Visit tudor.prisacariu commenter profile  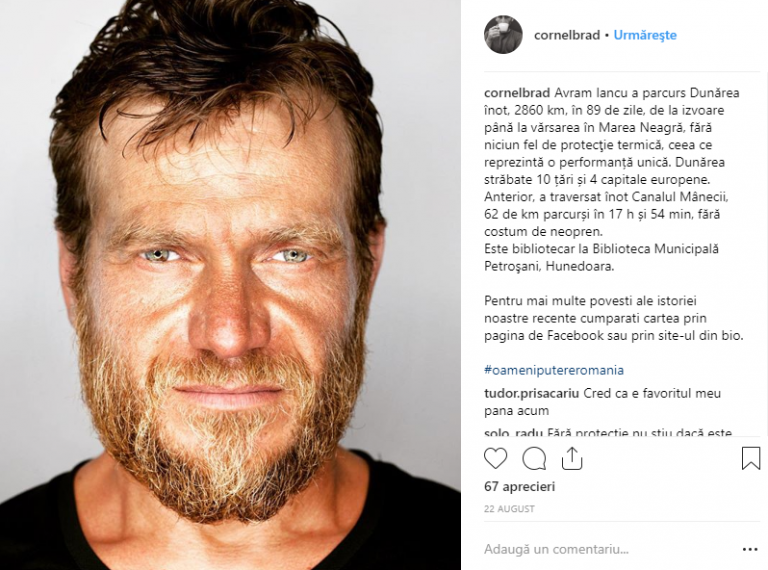point(531,393)
